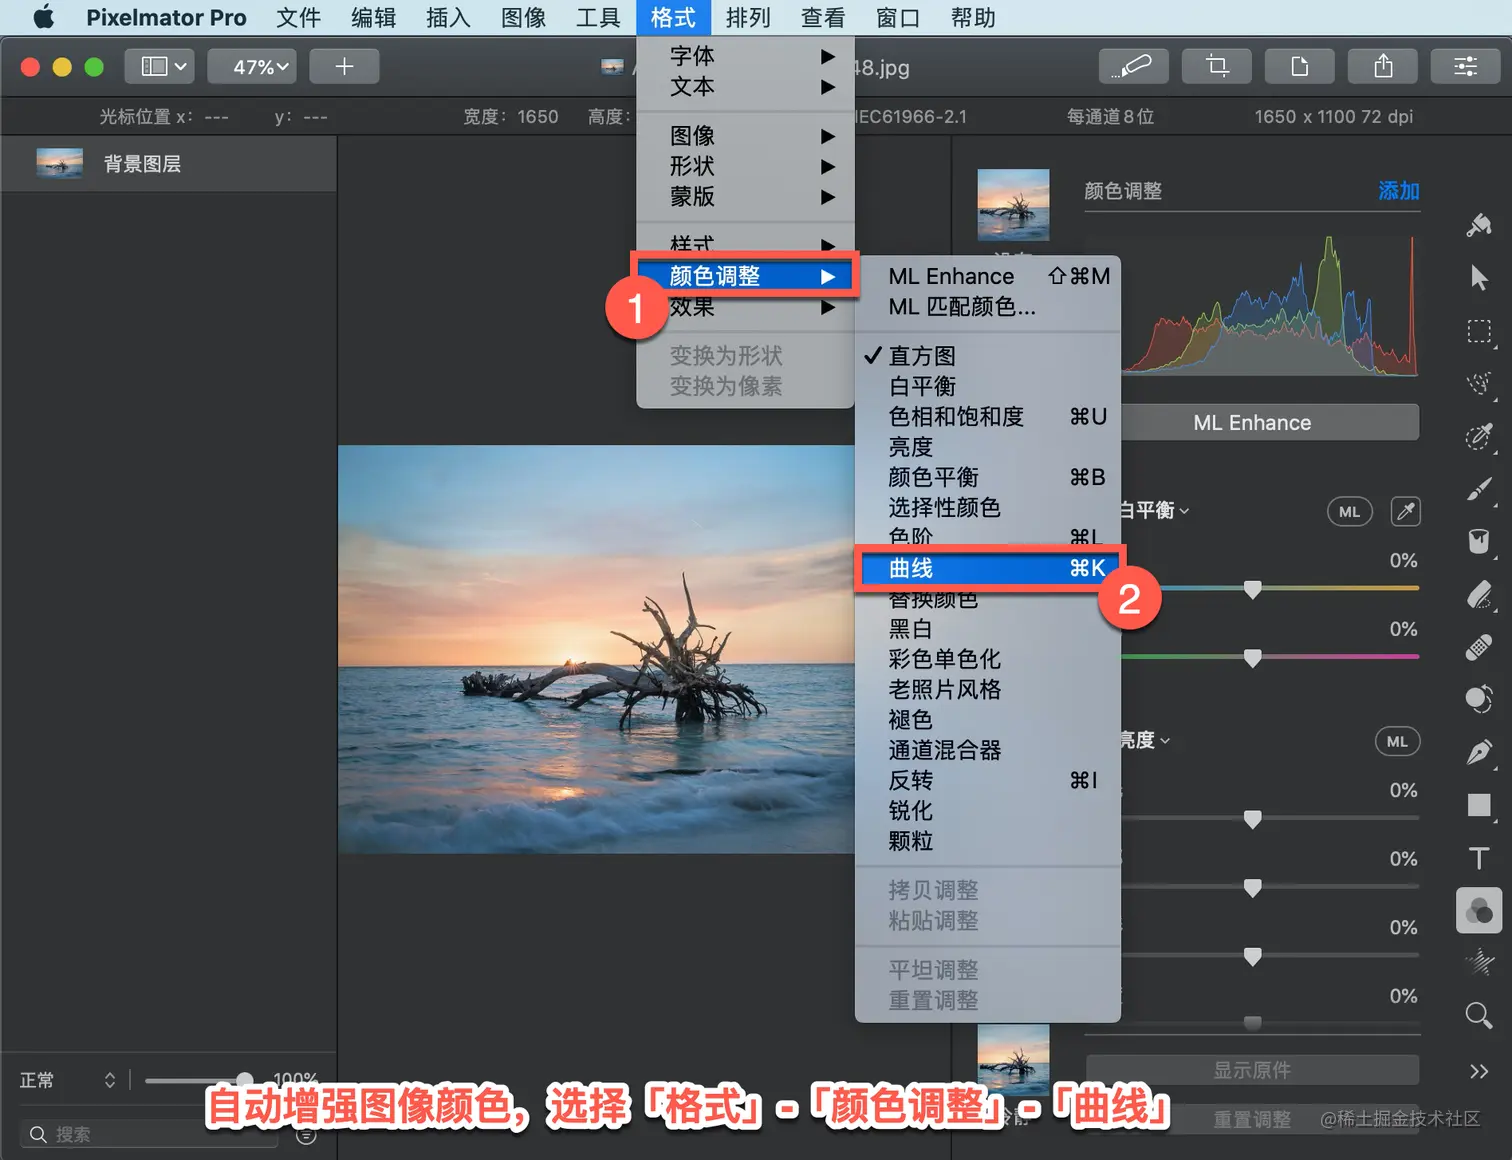The image size is (1512, 1160).
Task: Select 颜色调整 in the 格式 menu
Action: pyautogui.click(x=745, y=276)
